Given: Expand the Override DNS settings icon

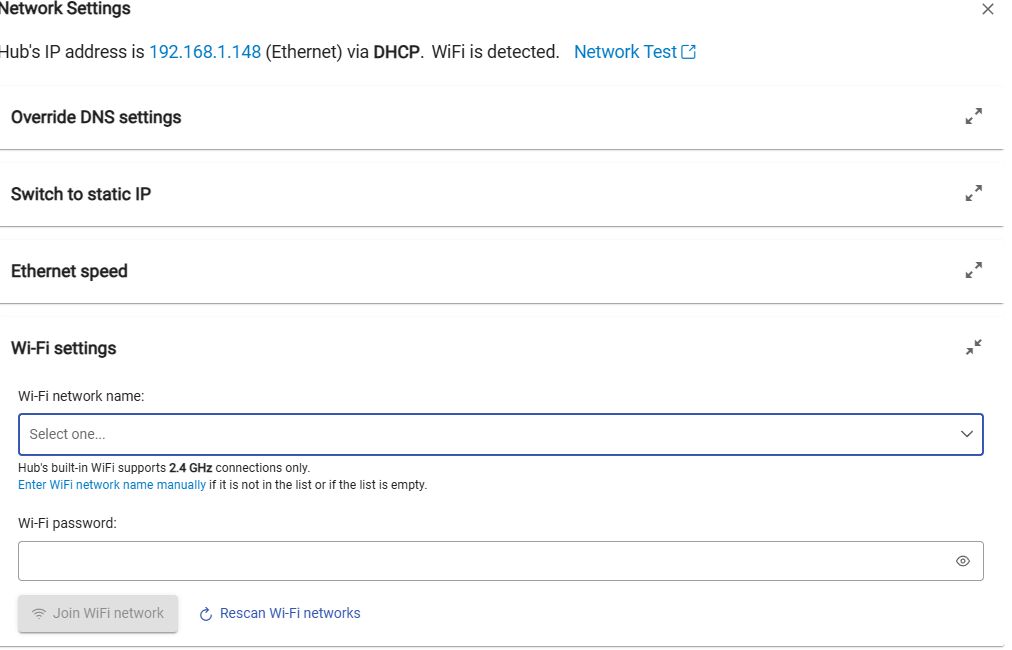Looking at the screenshot, I should tap(973, 117).
